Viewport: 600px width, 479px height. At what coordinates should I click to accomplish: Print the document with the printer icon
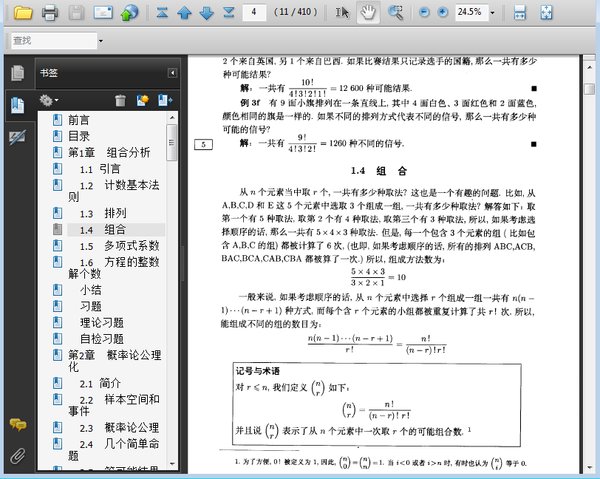50,12
